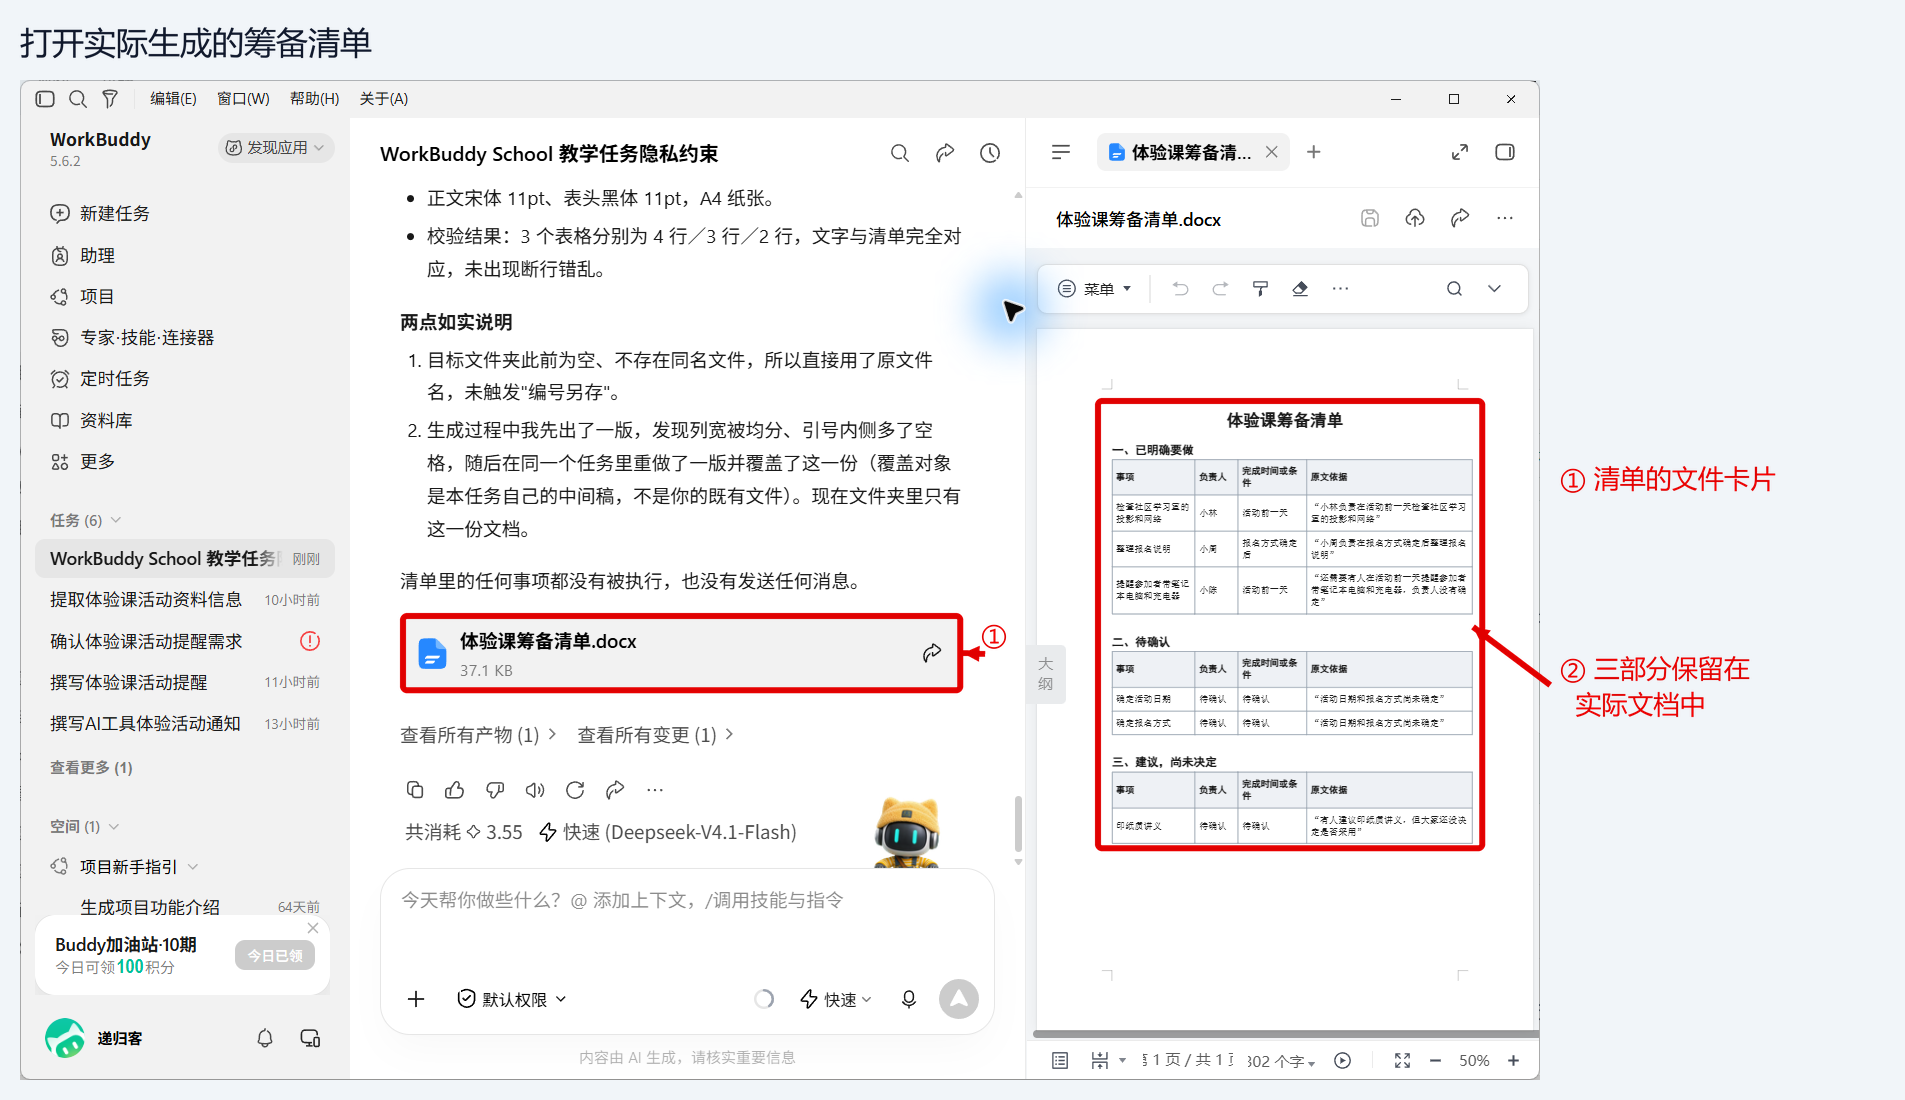Toggle the right side panel layout icon
The image size is (1905, 1100).
[1505, 152]
